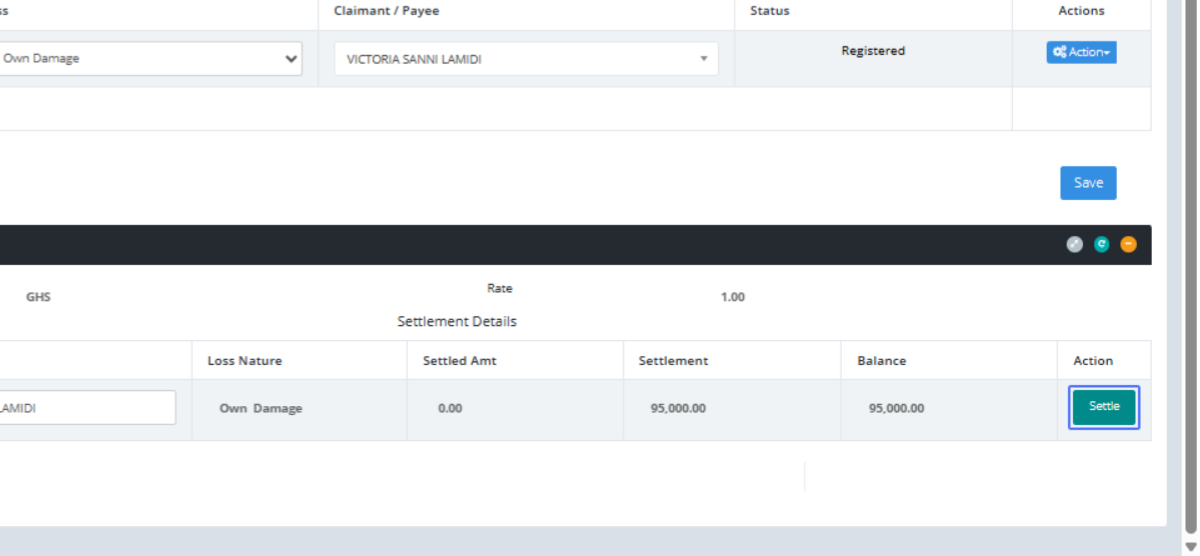The image size is (1200, 556).
Task: Click the gray expand panel icon
Action: [x=1074, y=244]
